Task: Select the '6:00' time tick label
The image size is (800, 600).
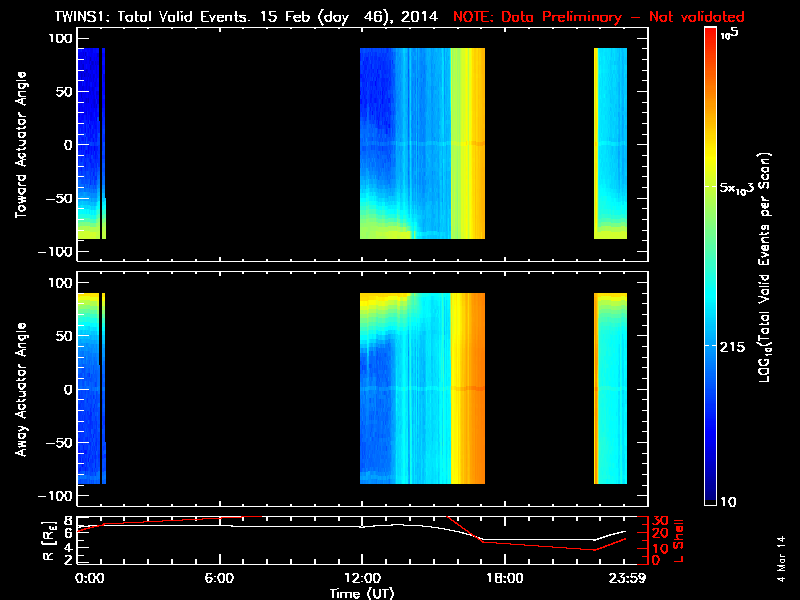Action: click(x=219, y=578)
